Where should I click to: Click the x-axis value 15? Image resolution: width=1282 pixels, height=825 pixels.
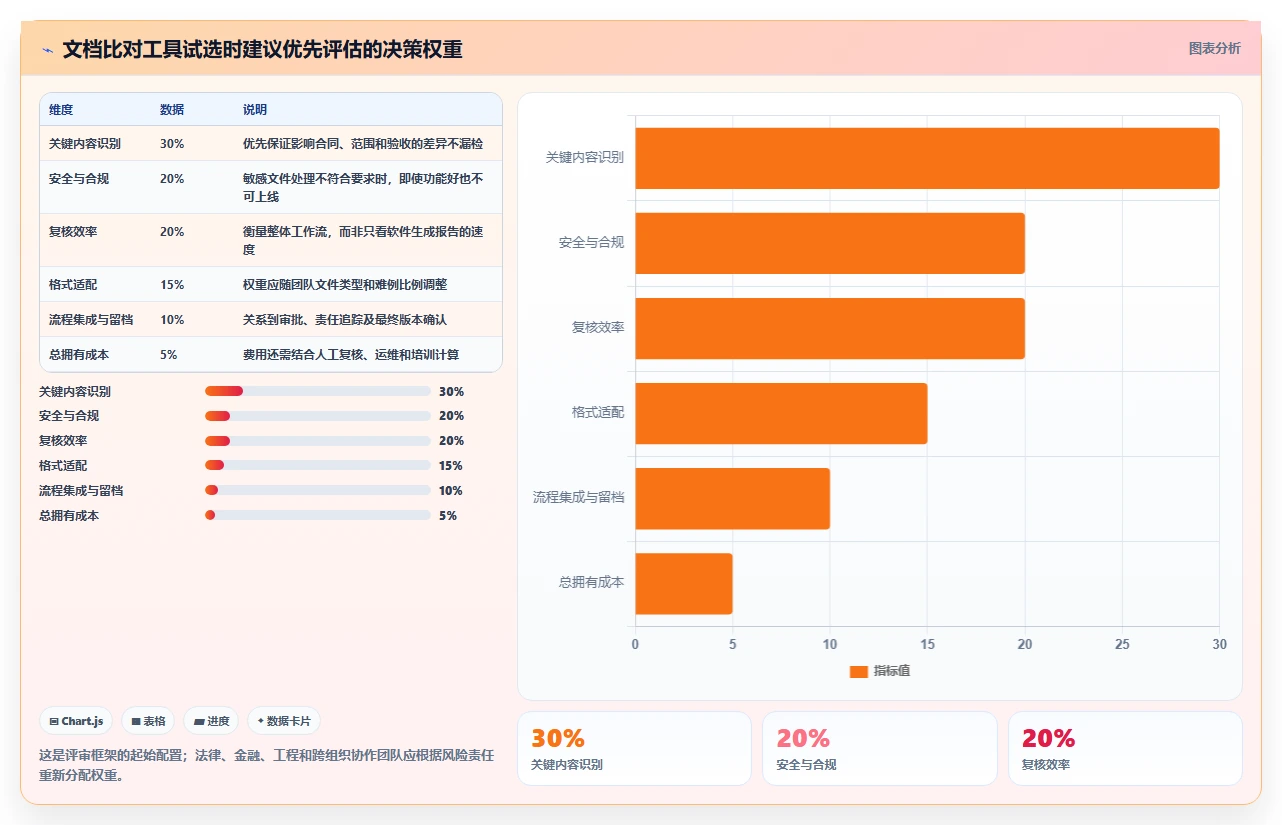click(x=927, y=644)
